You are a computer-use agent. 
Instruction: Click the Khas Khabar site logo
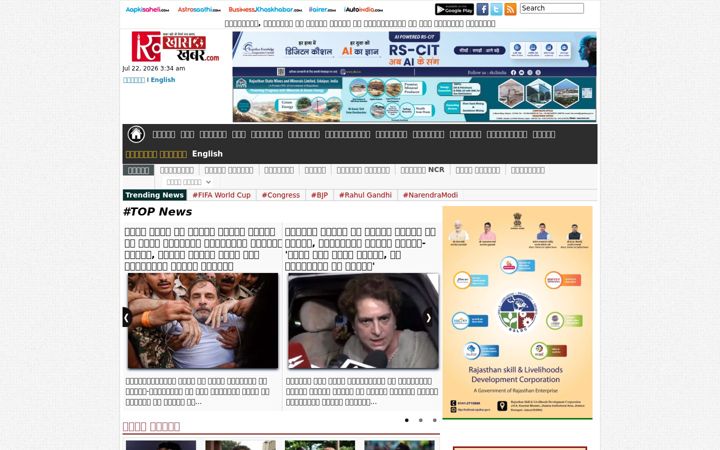[x=175, y=46]
